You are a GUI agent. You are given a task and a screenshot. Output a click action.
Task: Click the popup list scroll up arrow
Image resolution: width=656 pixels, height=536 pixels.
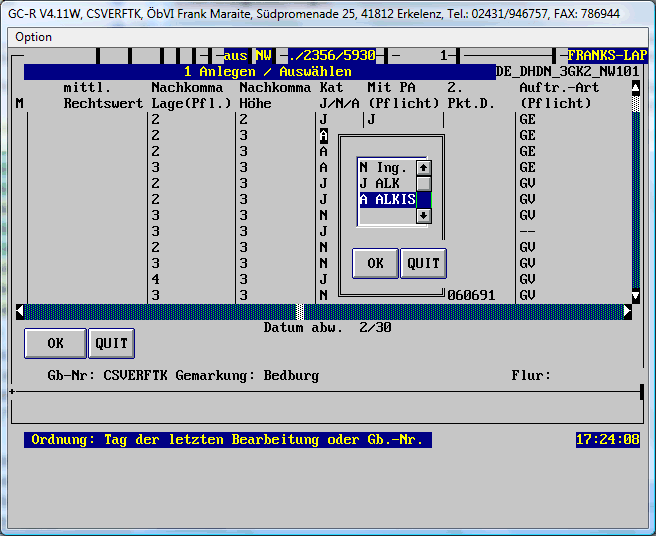[x=424, y=168]
